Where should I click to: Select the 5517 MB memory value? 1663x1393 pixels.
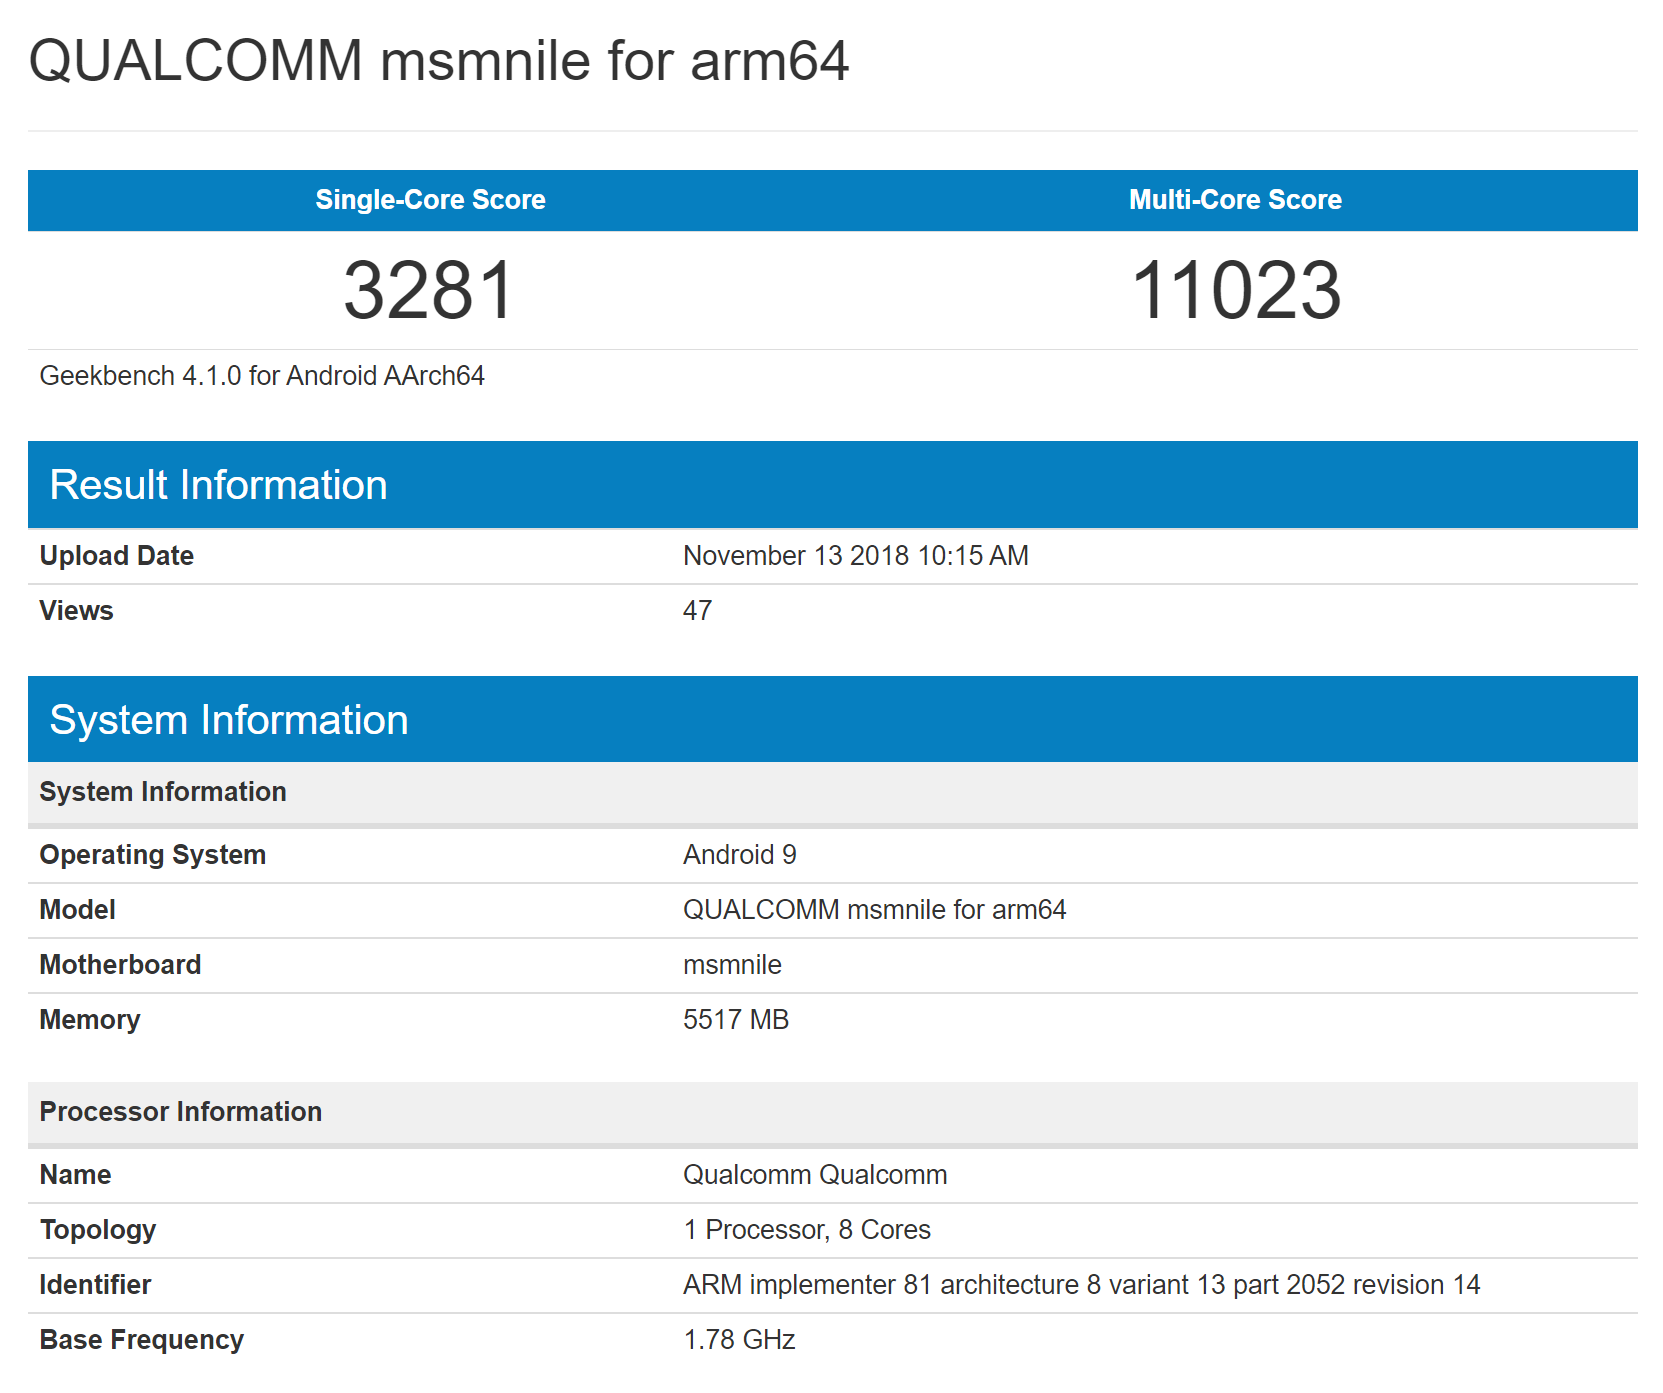coord(735,1020)
